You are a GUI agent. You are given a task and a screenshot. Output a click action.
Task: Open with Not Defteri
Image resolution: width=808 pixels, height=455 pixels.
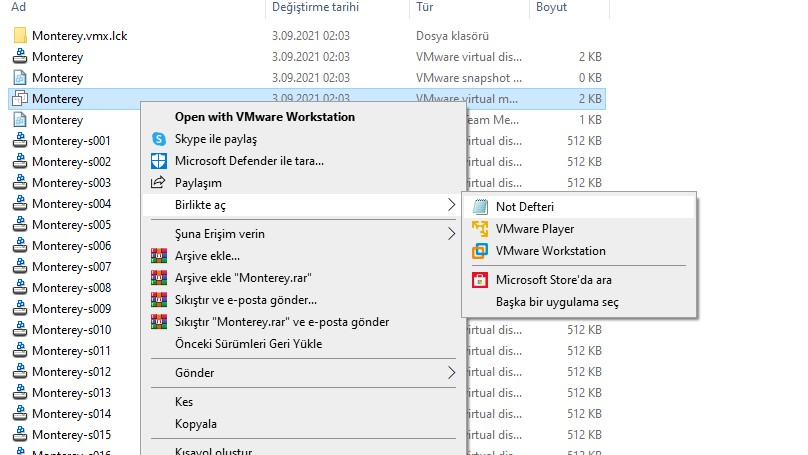[x=525, y=207]
